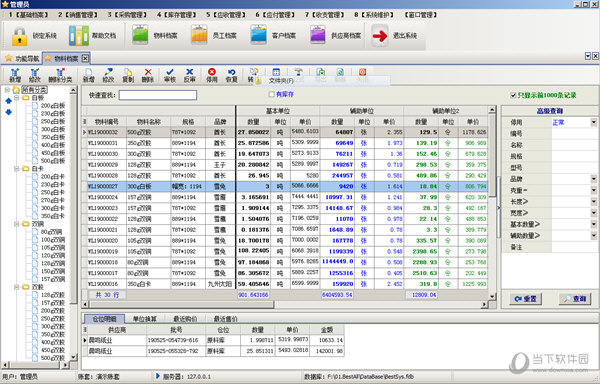Collapse the 双胶 tree folder
Screen dimensions: 600x384
pos(16,287)
